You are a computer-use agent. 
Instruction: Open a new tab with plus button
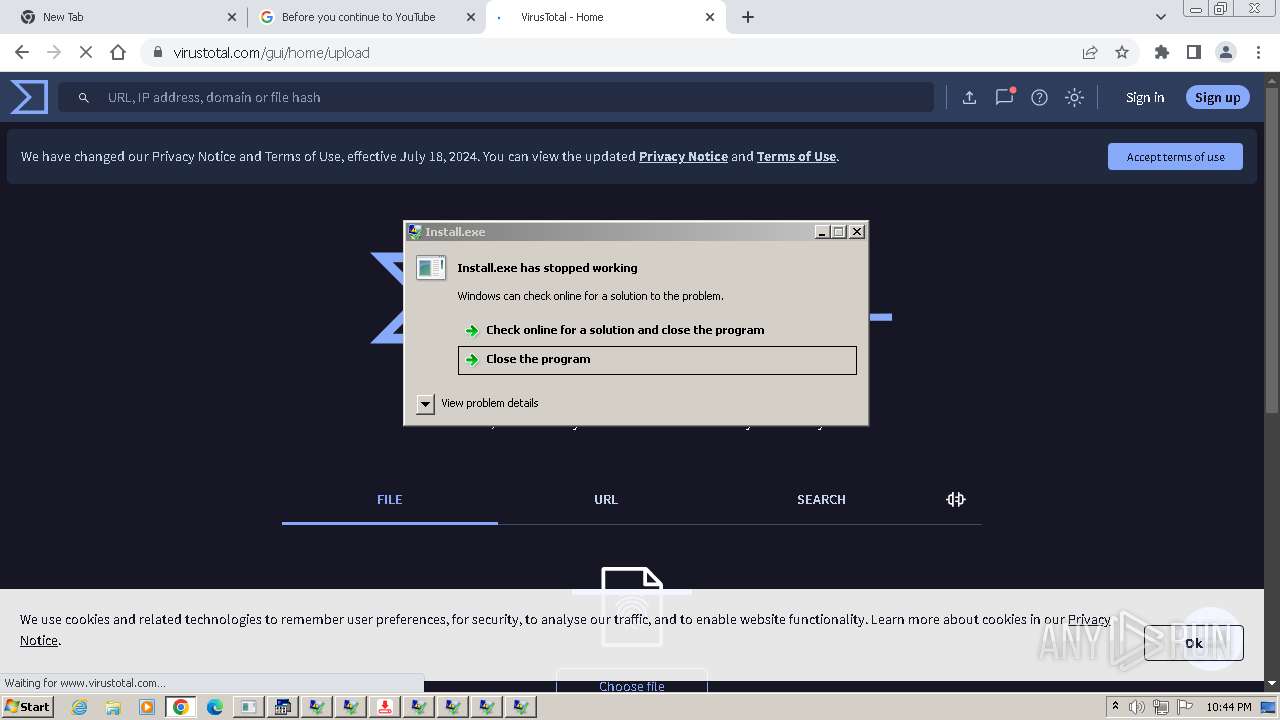pyautogui.click(x=748, y=17)
